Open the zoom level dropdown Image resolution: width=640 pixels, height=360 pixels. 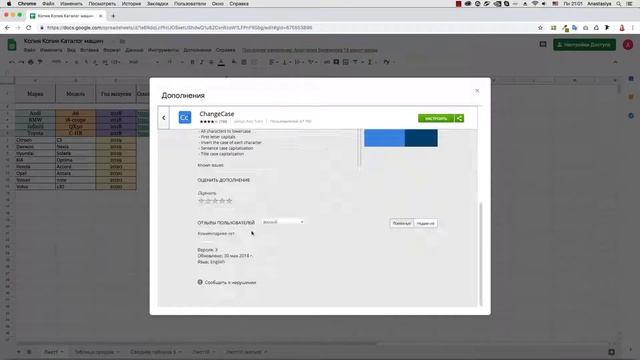(59, 62)
